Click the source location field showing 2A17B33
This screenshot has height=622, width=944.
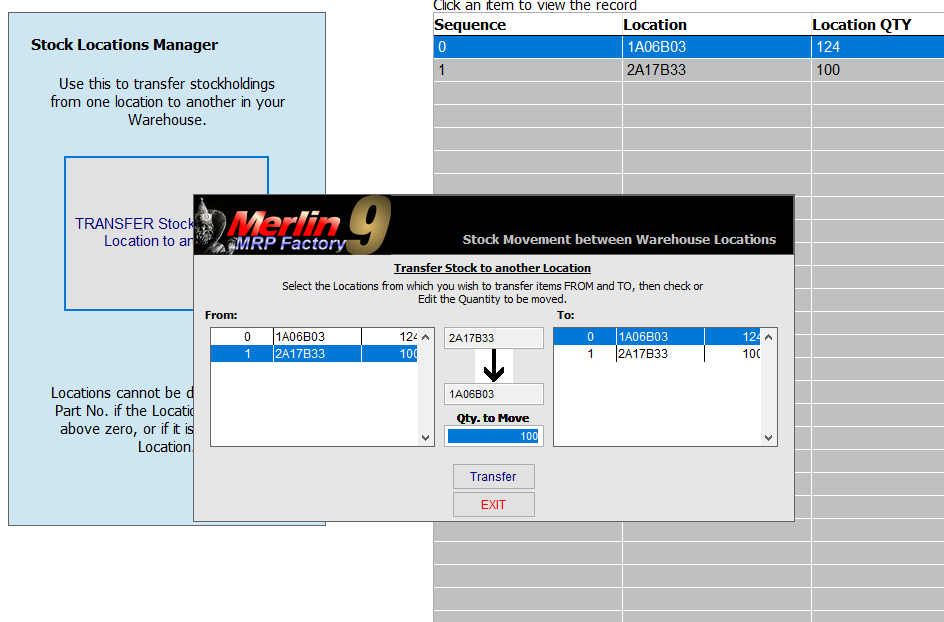click(x=494, y=338)
